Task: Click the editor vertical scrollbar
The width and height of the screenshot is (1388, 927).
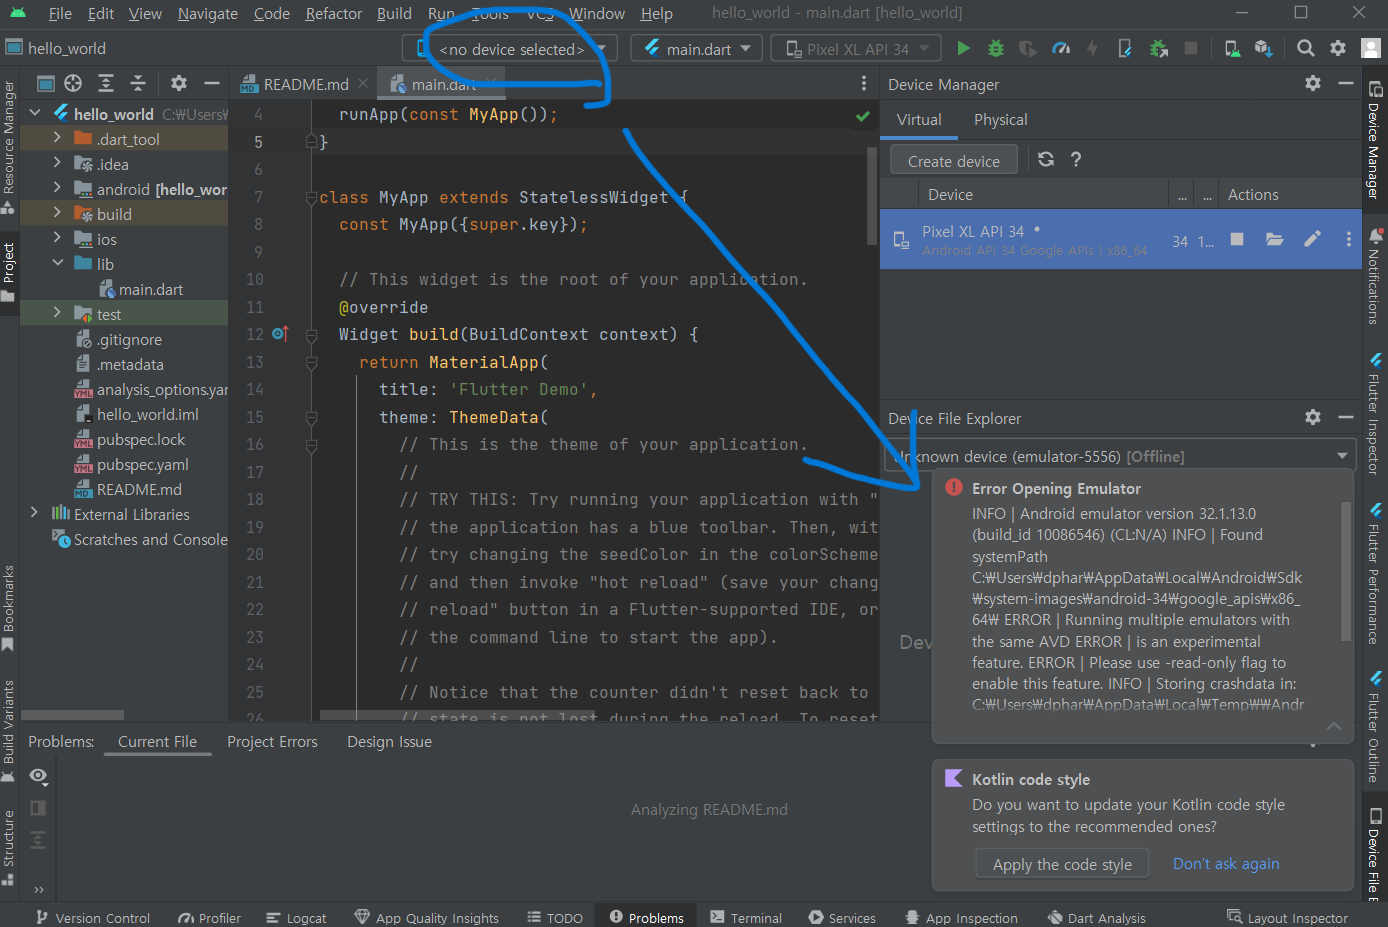Action: [x=872, y=195]
